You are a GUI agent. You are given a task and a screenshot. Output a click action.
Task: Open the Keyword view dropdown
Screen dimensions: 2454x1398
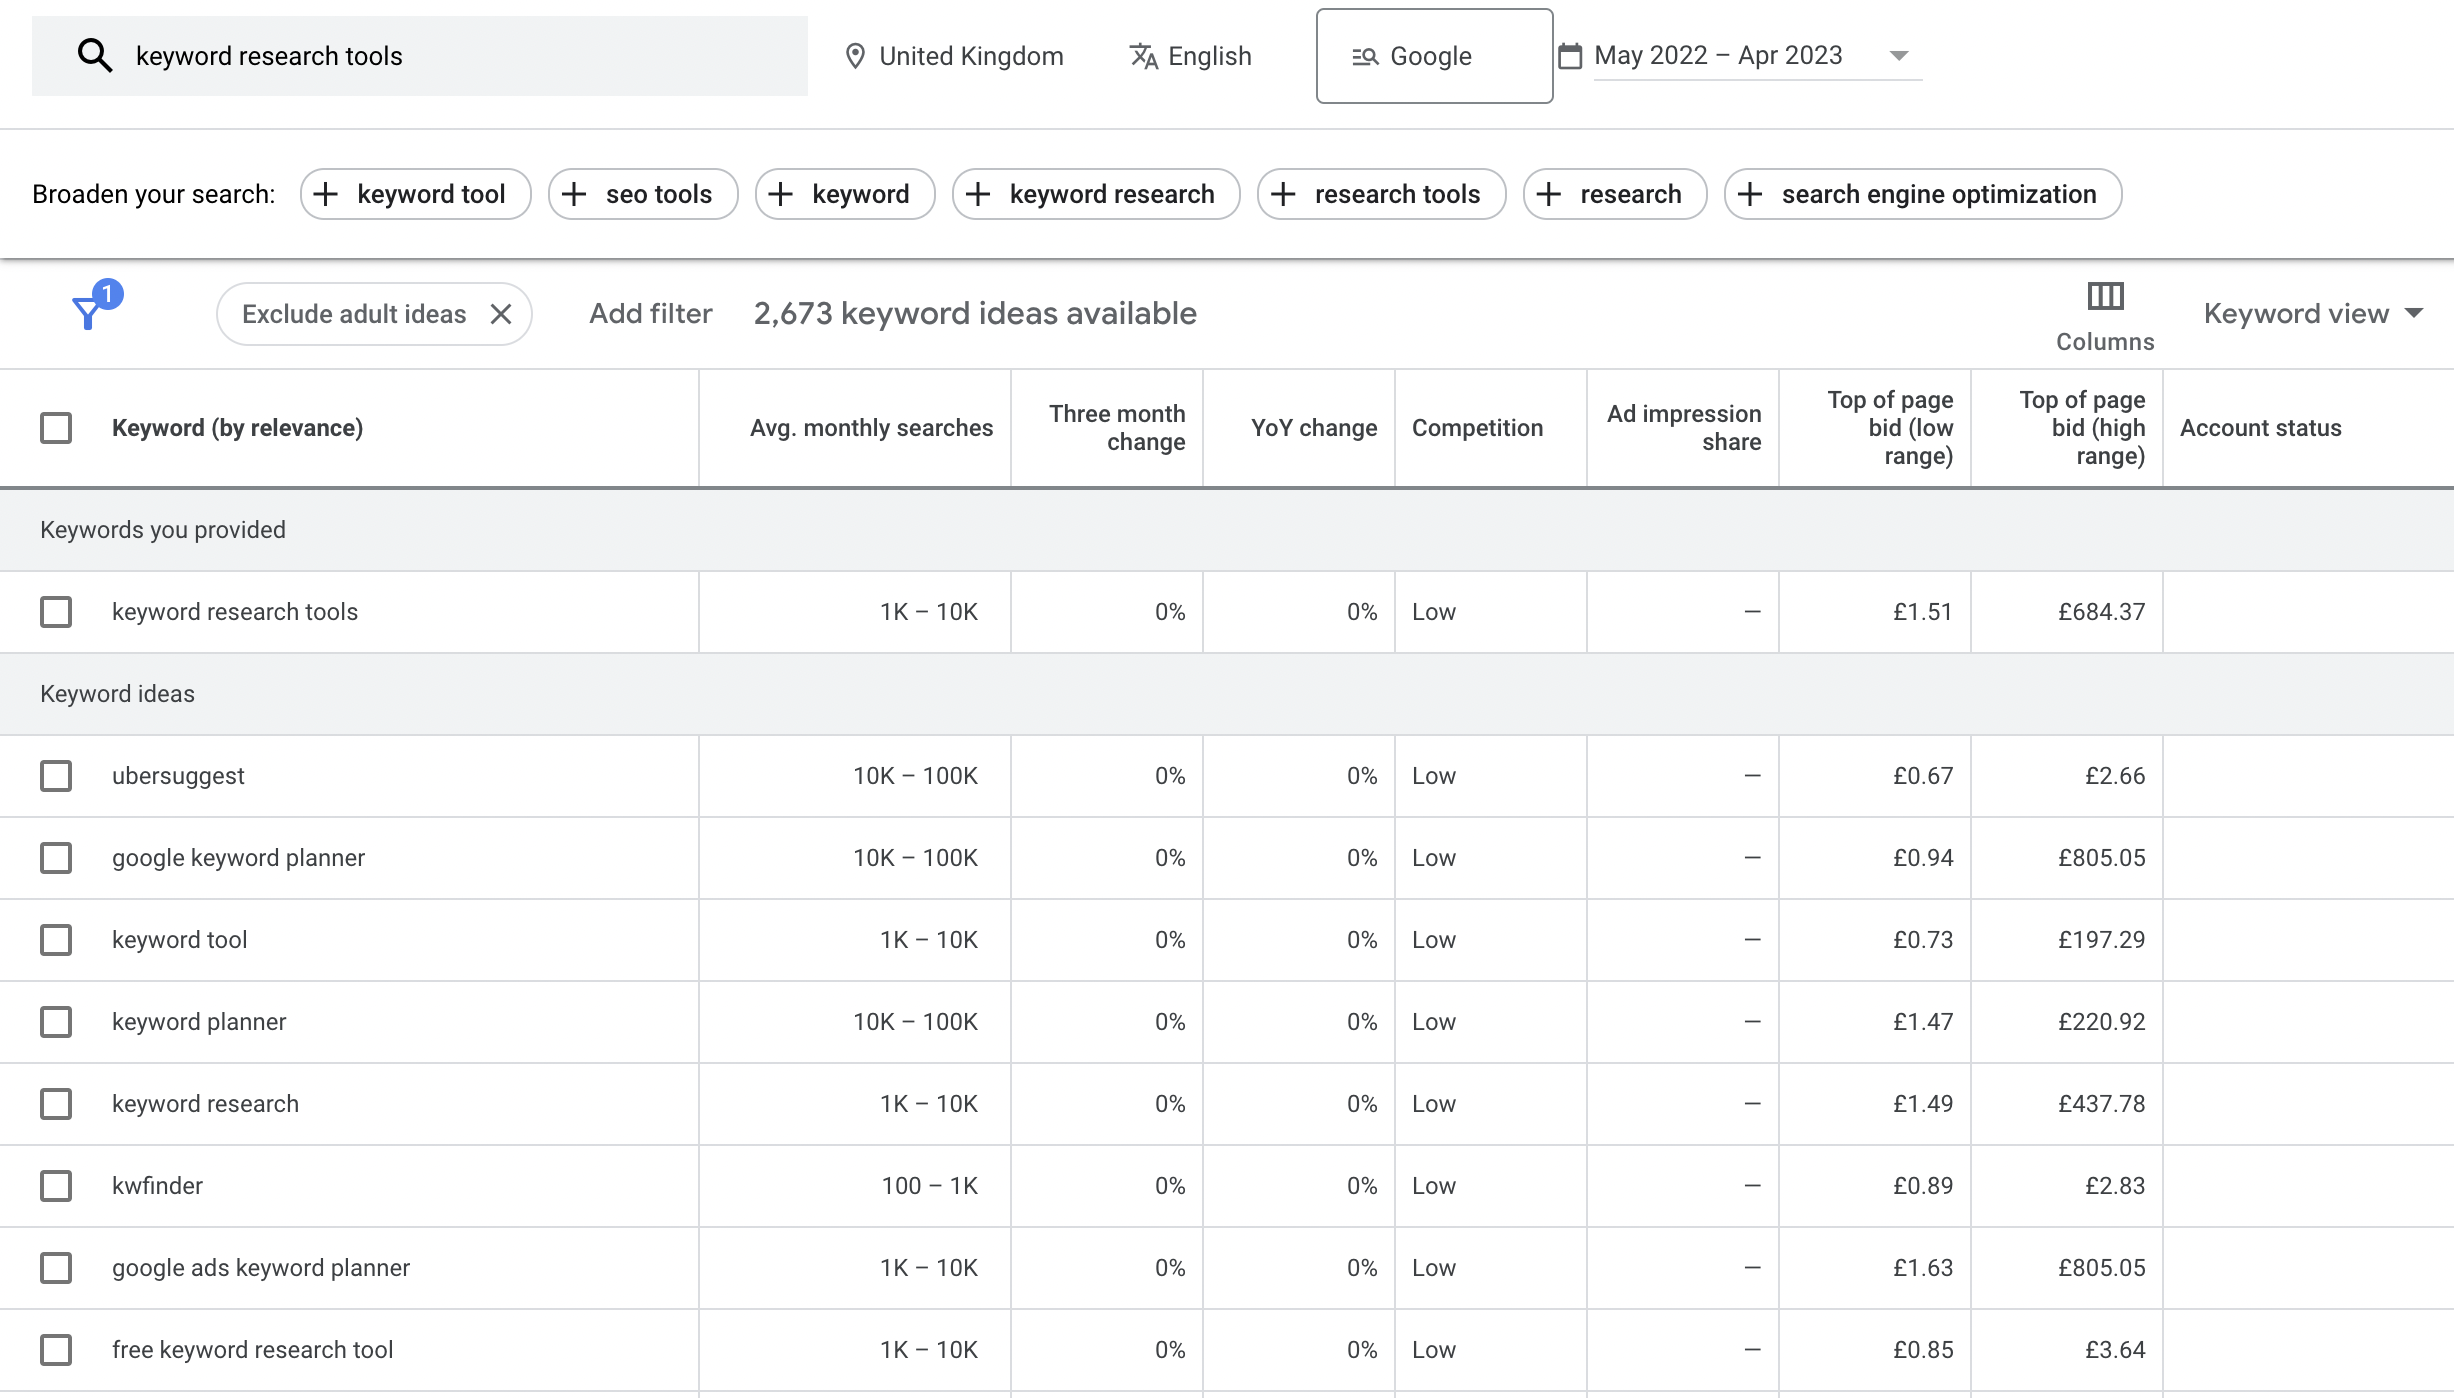click(2312, 314)
